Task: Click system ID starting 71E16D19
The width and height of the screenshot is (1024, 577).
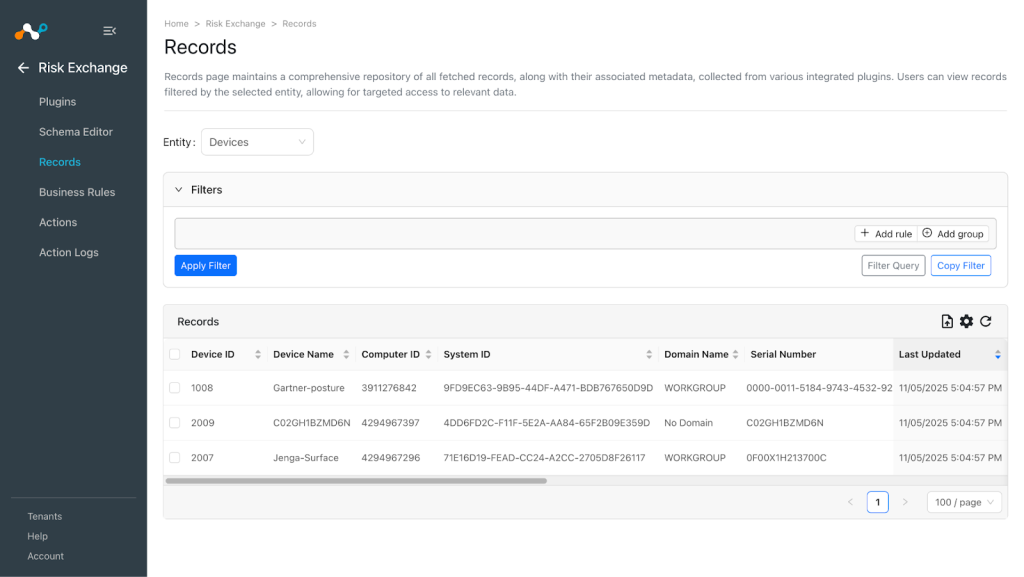Action: 544,458
